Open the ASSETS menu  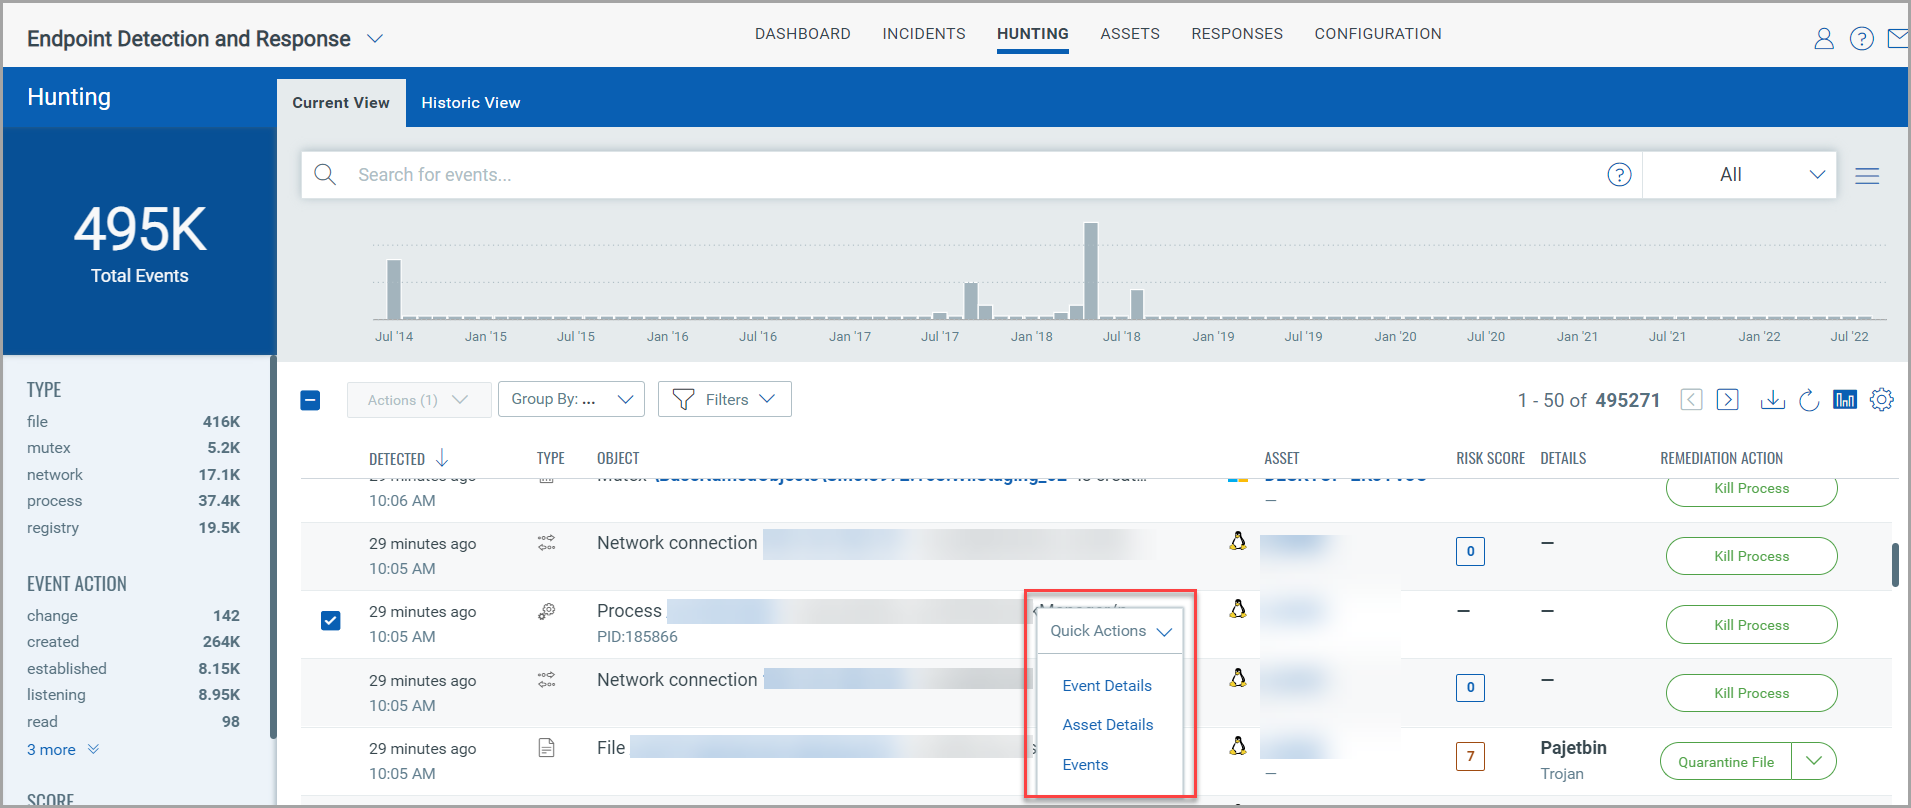click(x=1130, y=34)
